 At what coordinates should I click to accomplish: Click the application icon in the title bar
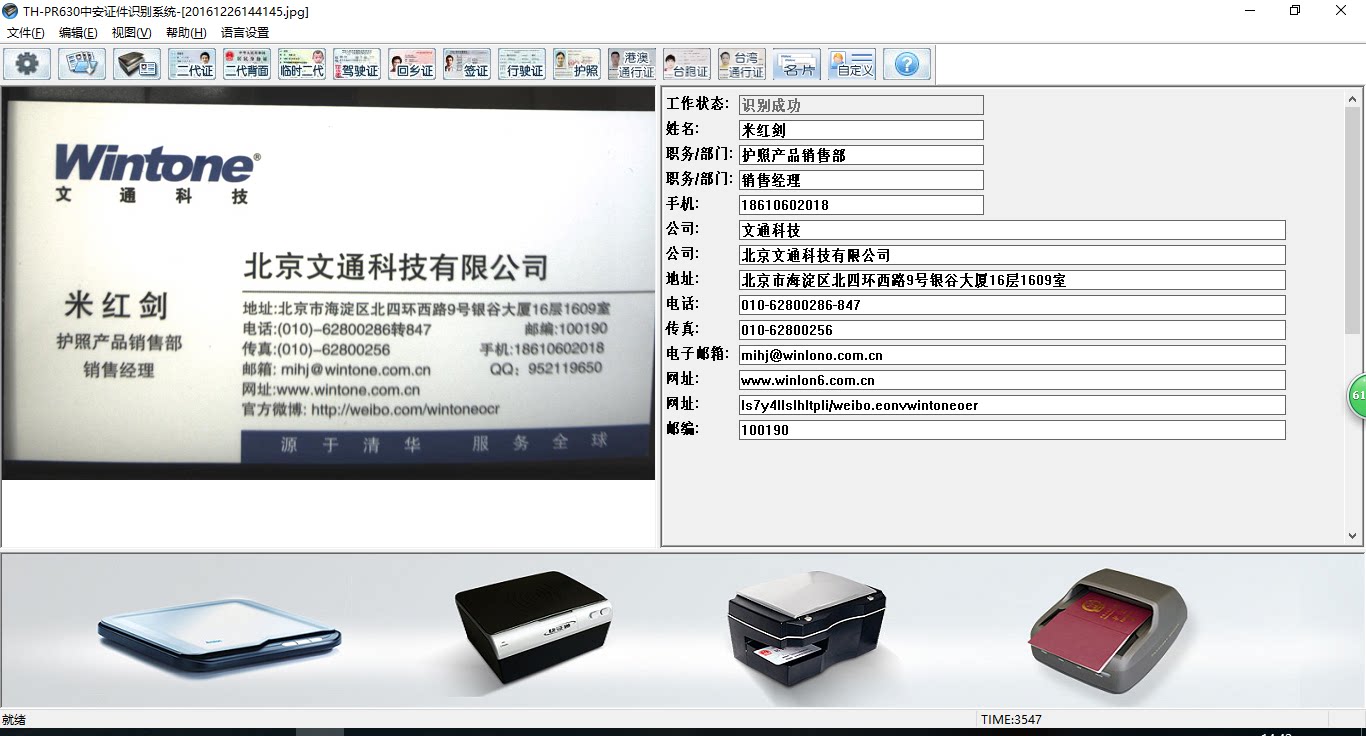tap(10, 11)
